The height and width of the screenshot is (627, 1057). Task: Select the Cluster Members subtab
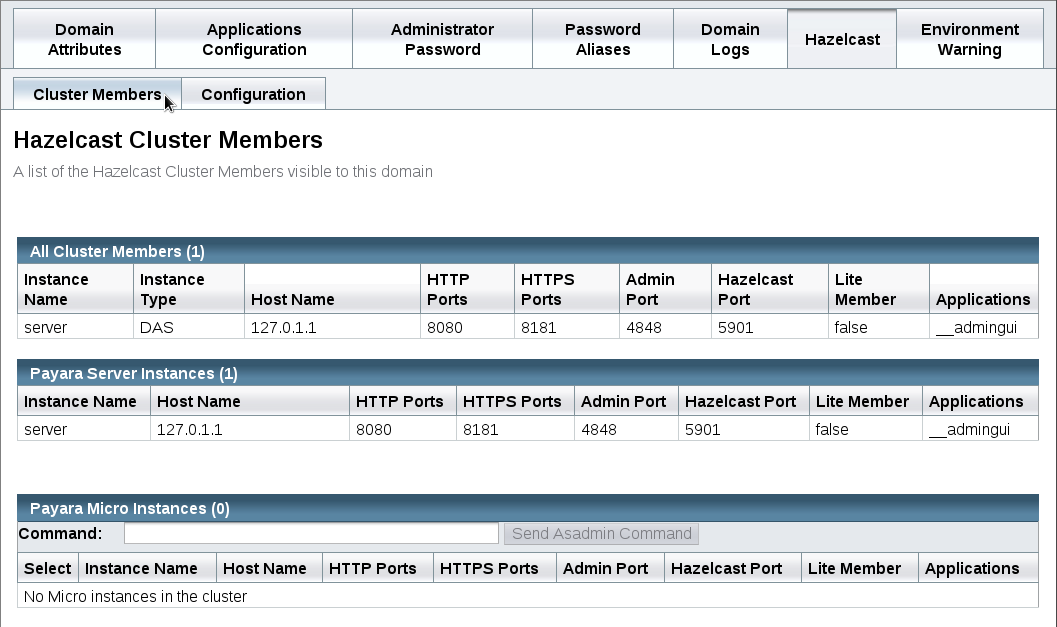[96, 94]
